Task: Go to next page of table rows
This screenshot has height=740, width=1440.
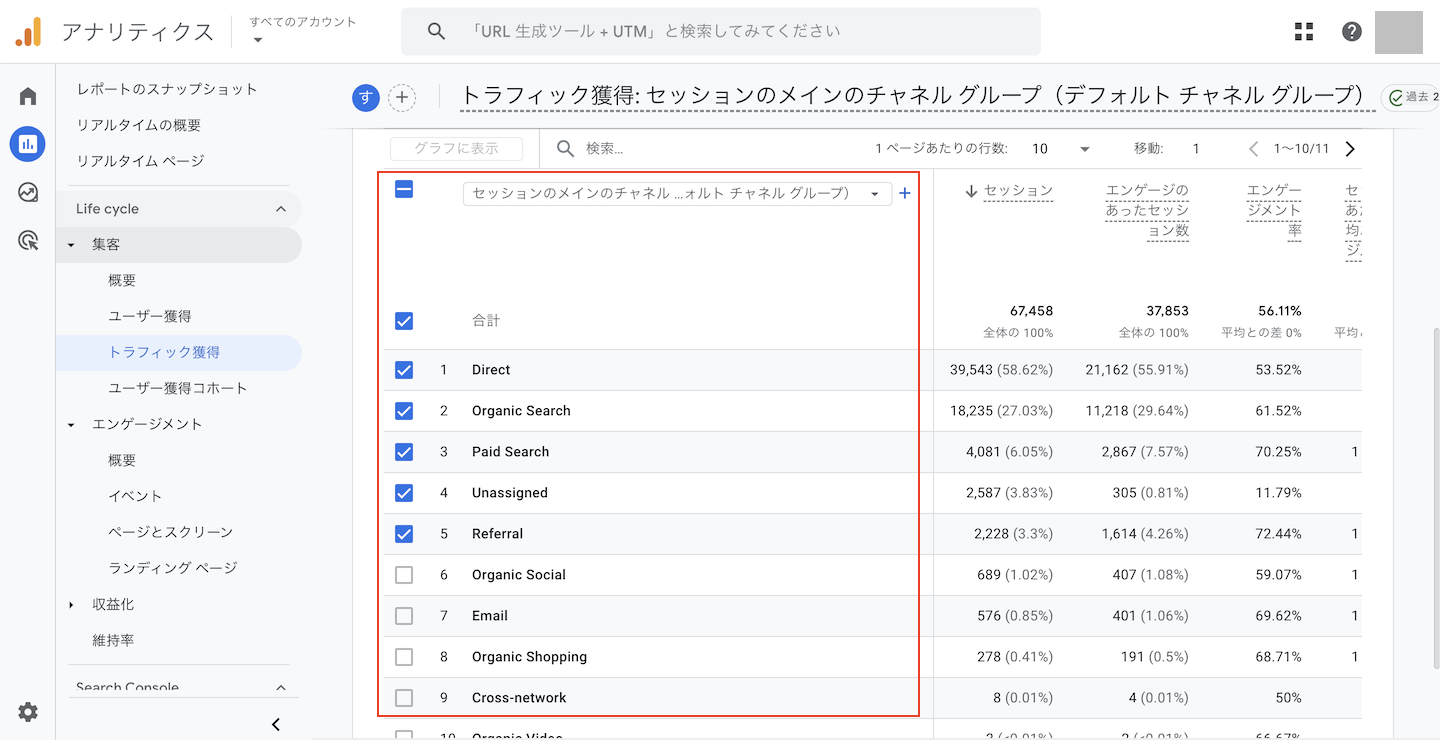Action: click(x=1350, y=149)
